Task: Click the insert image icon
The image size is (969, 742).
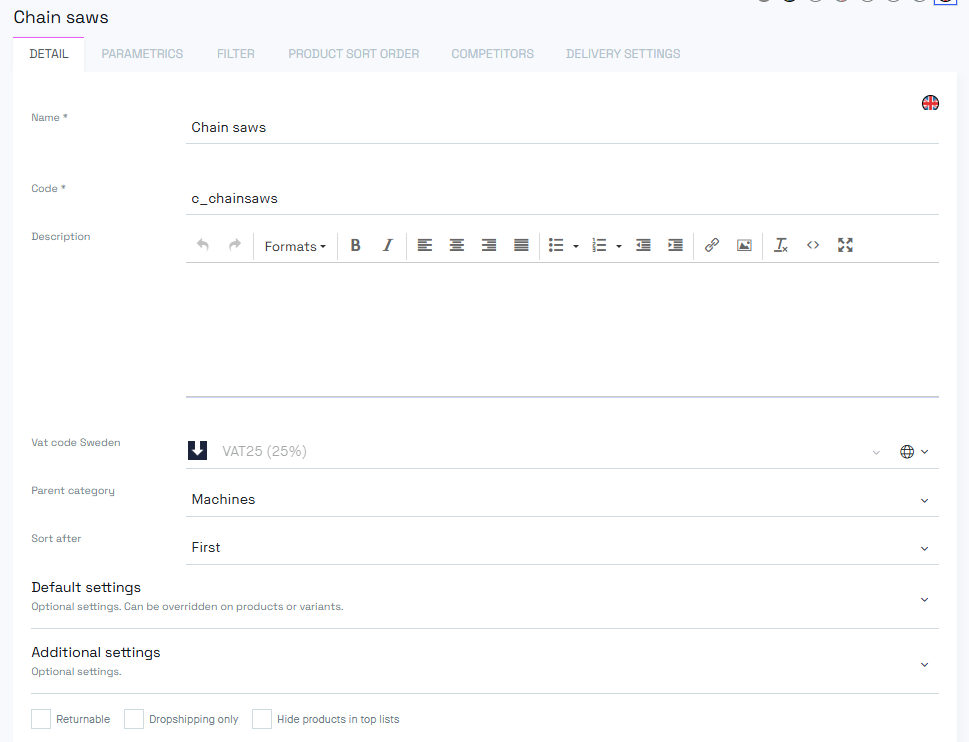Action: [x=744, y=246]
